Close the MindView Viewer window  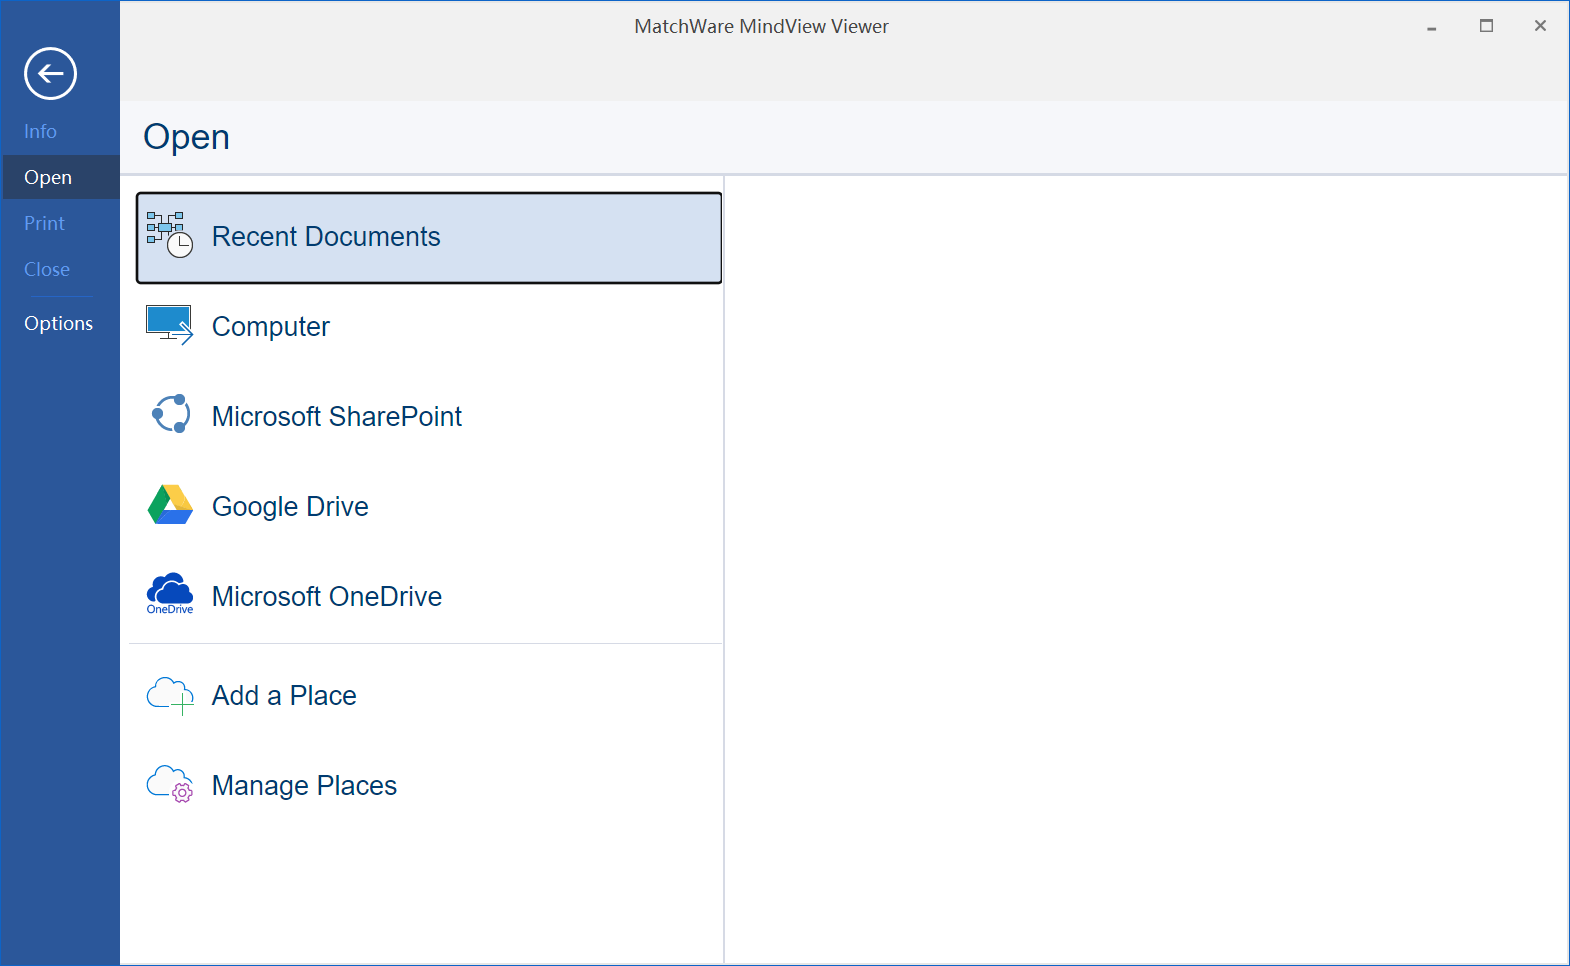(1541, 26)
